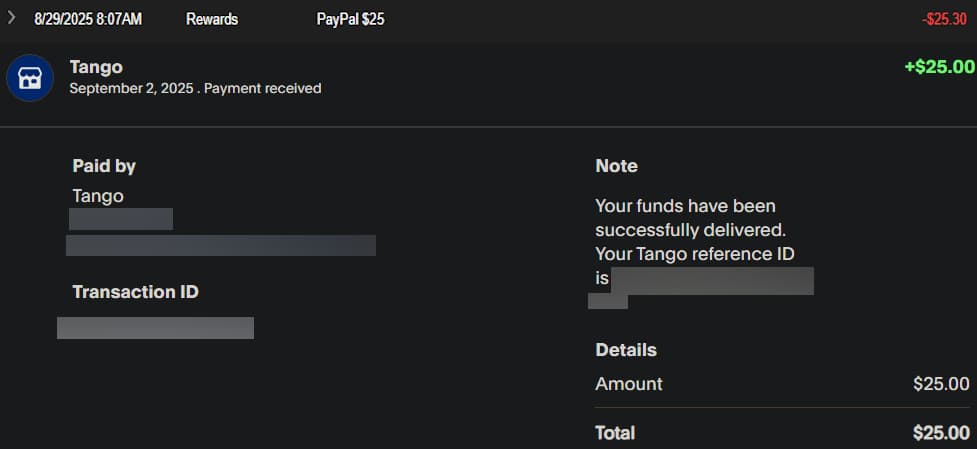Click the Amount row label
This screenshot has height=449, width=977.
tap(629, 384)
